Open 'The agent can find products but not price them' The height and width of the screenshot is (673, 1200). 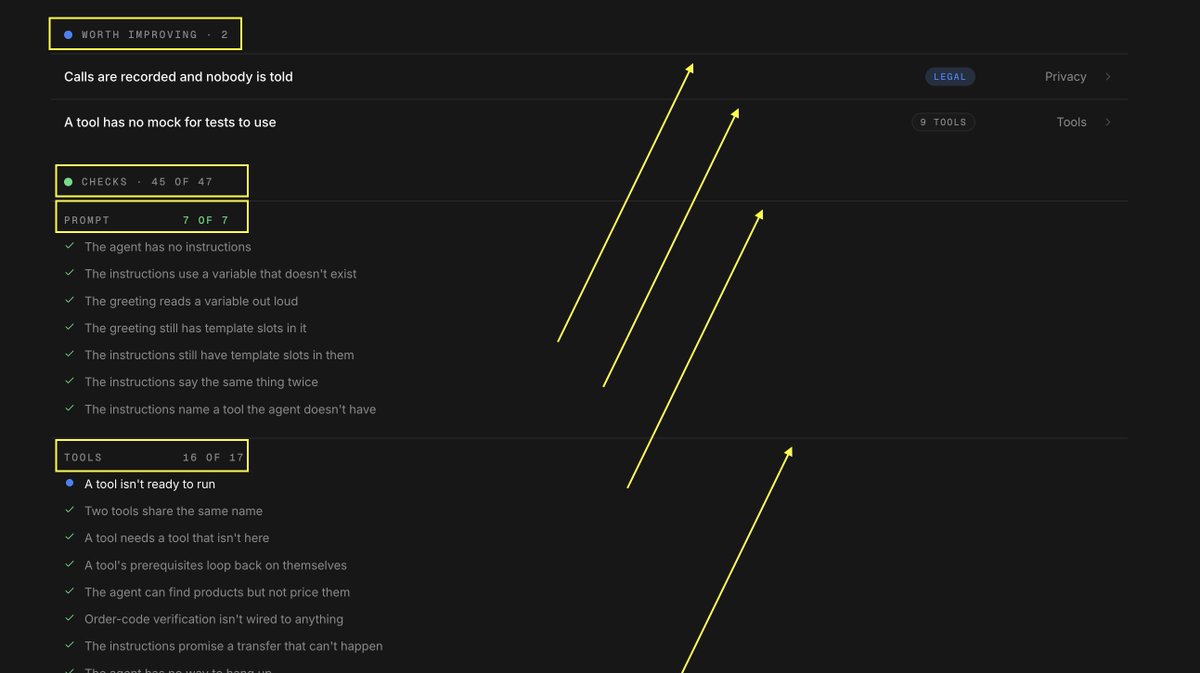pos(217,592)
